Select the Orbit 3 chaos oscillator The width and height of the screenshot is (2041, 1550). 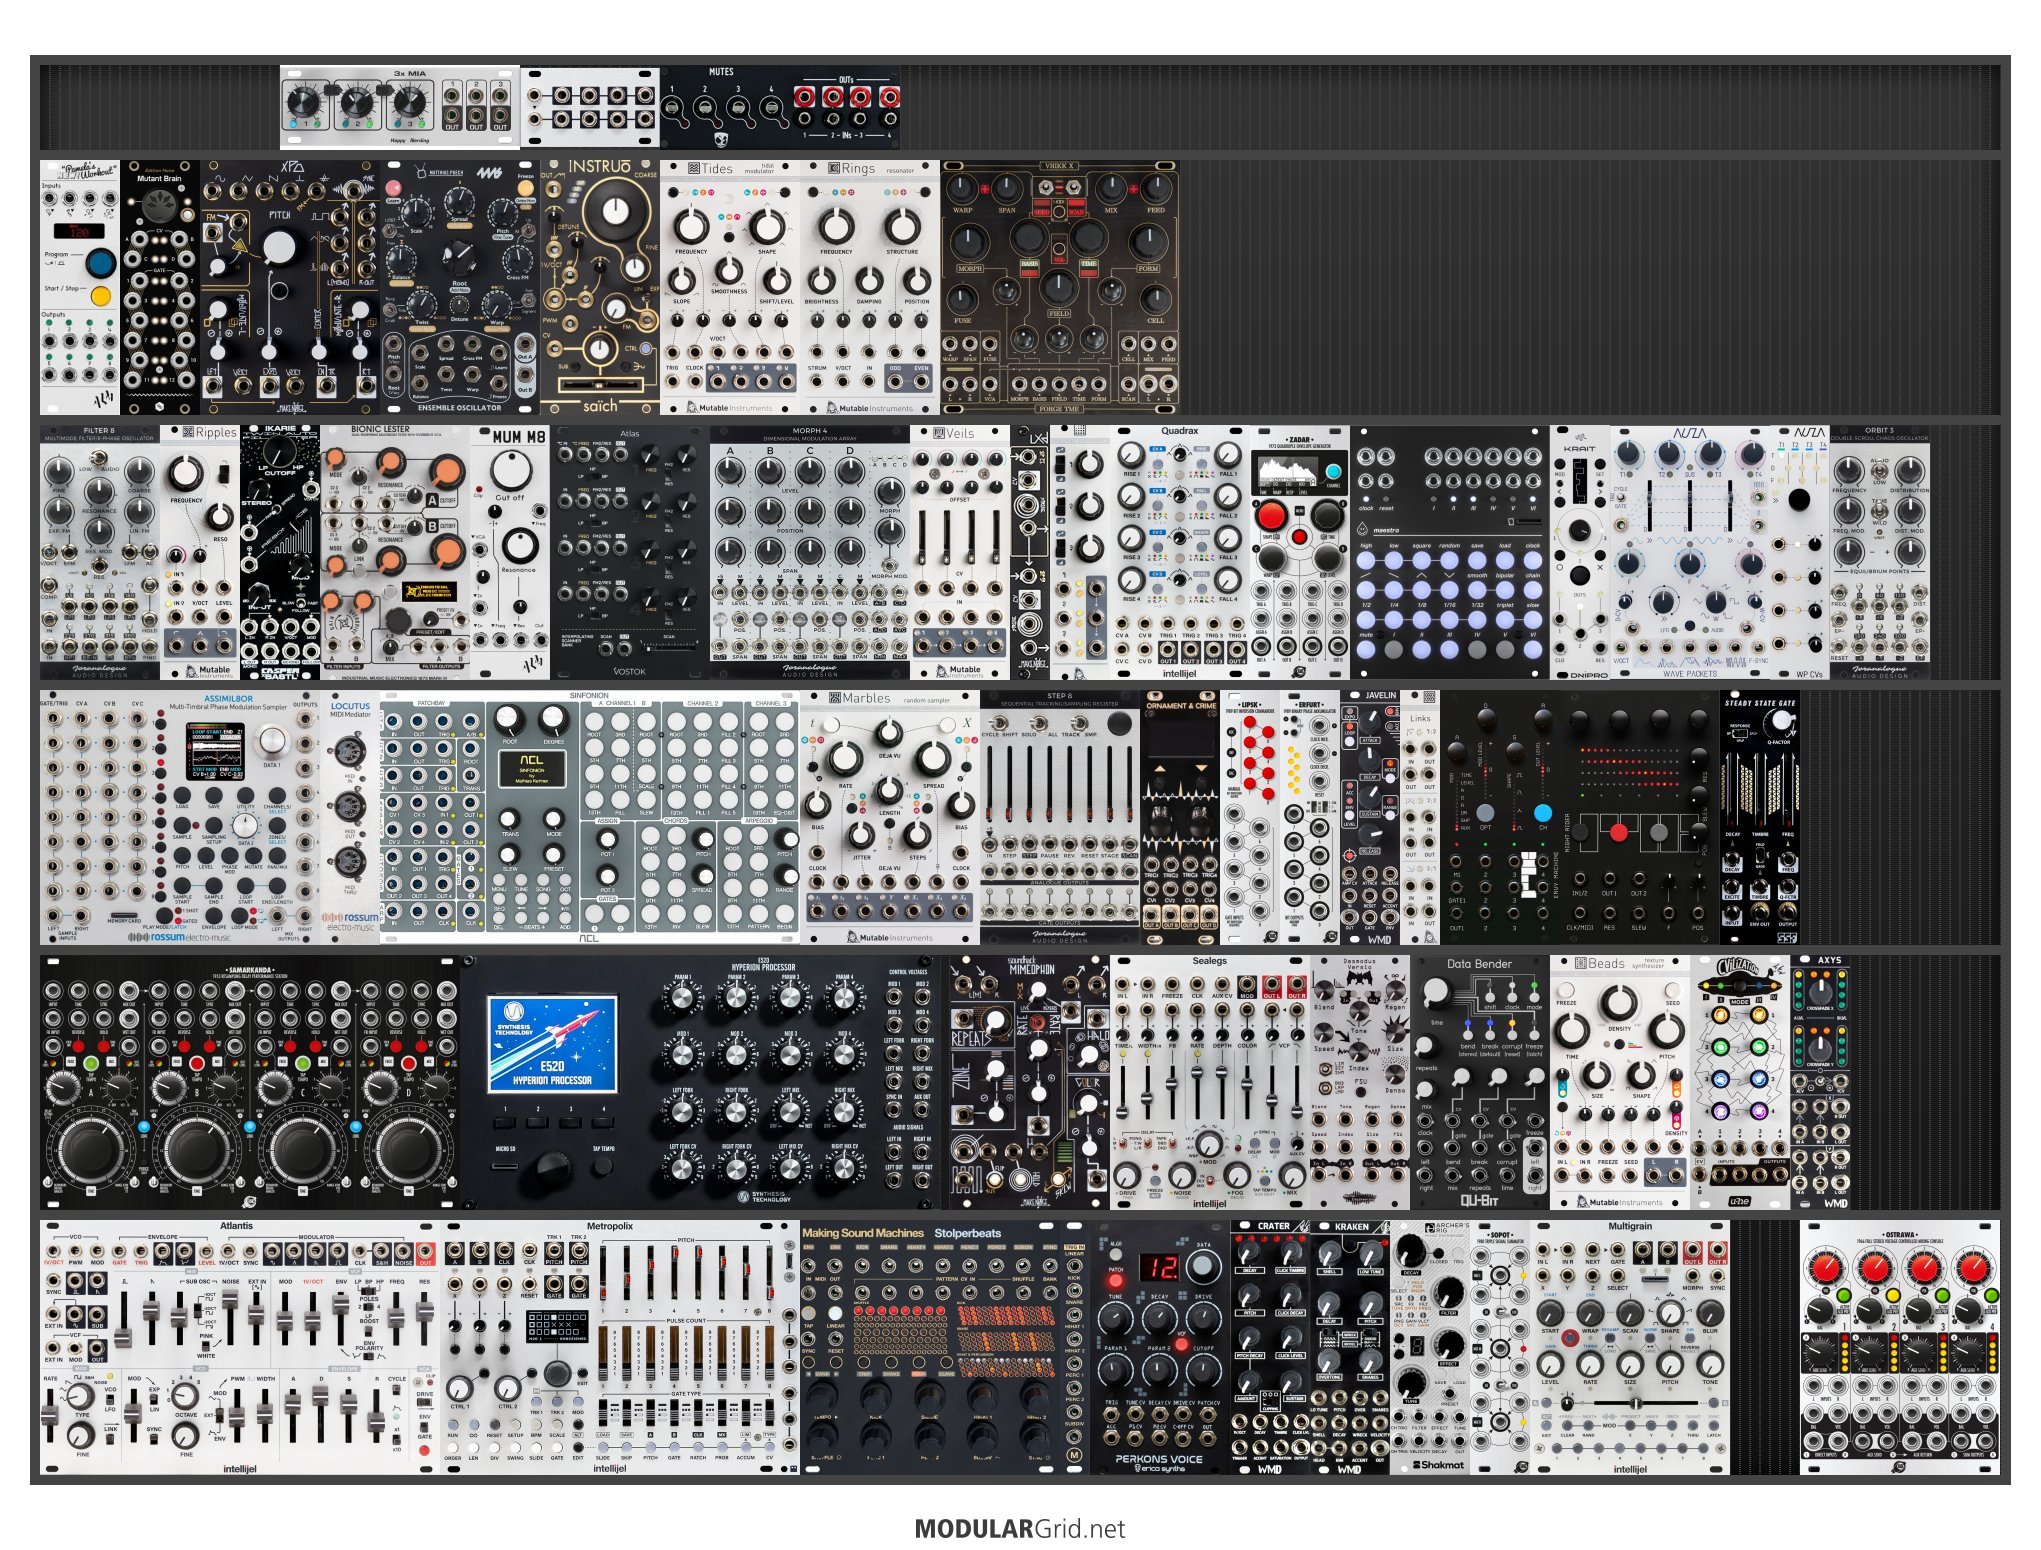point(1880,552)
